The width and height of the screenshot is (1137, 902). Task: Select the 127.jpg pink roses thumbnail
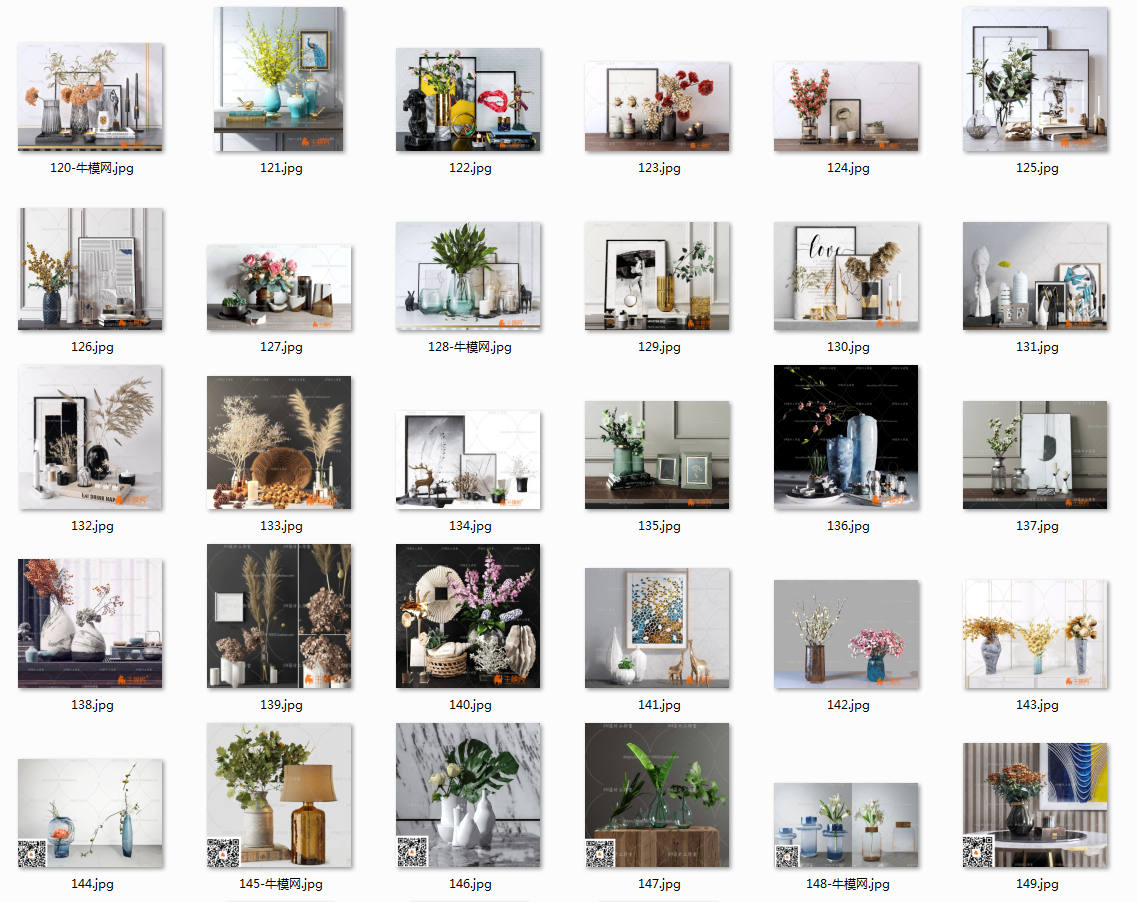[278, 287]
